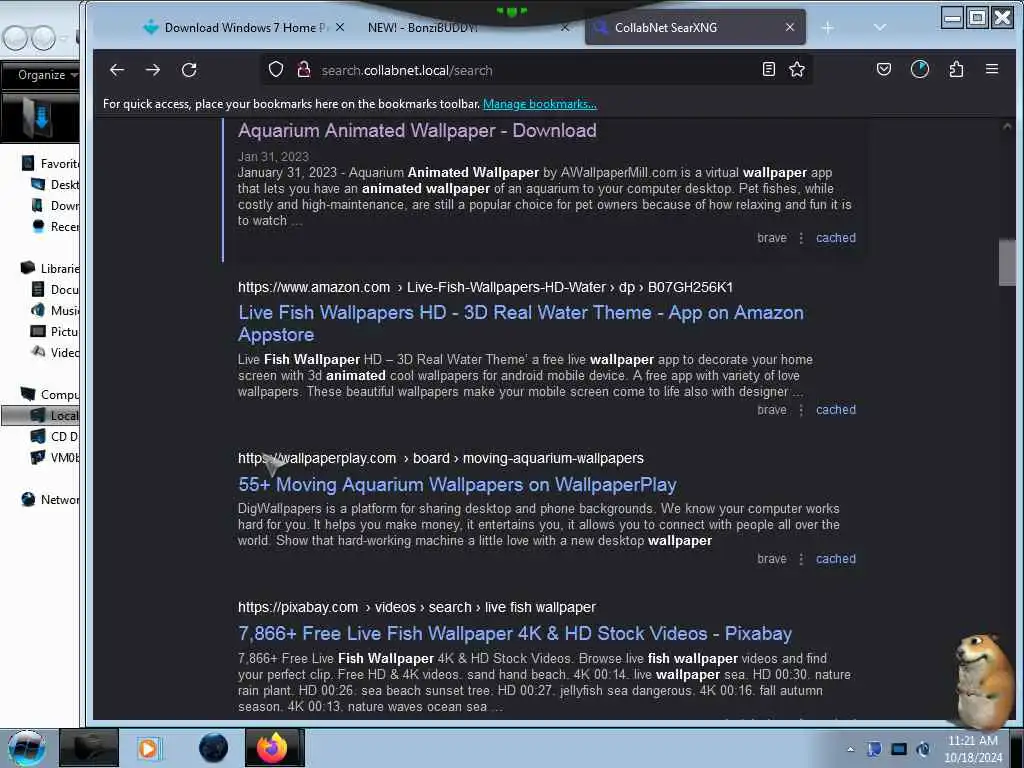Close the CollabNet SearXNG tab
1024x768 pixels.
pos(790,27)
